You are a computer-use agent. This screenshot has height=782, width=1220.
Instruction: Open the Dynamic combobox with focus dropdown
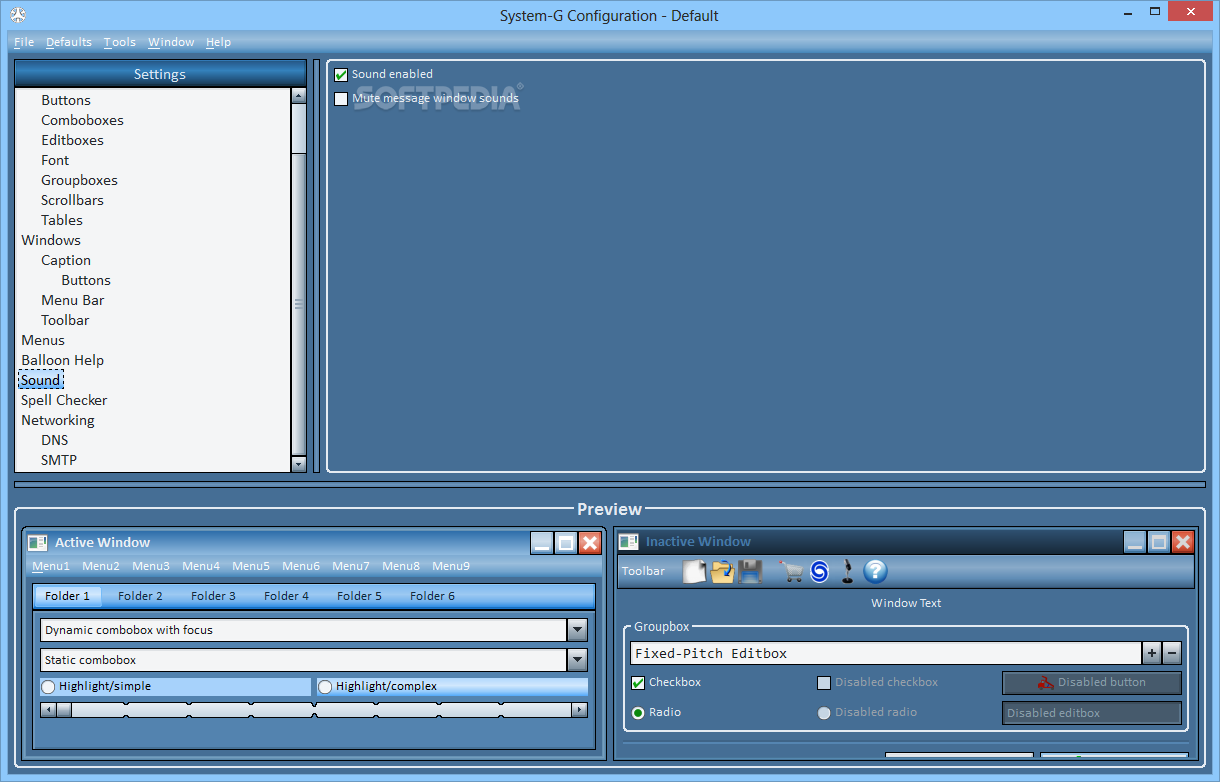577,630
